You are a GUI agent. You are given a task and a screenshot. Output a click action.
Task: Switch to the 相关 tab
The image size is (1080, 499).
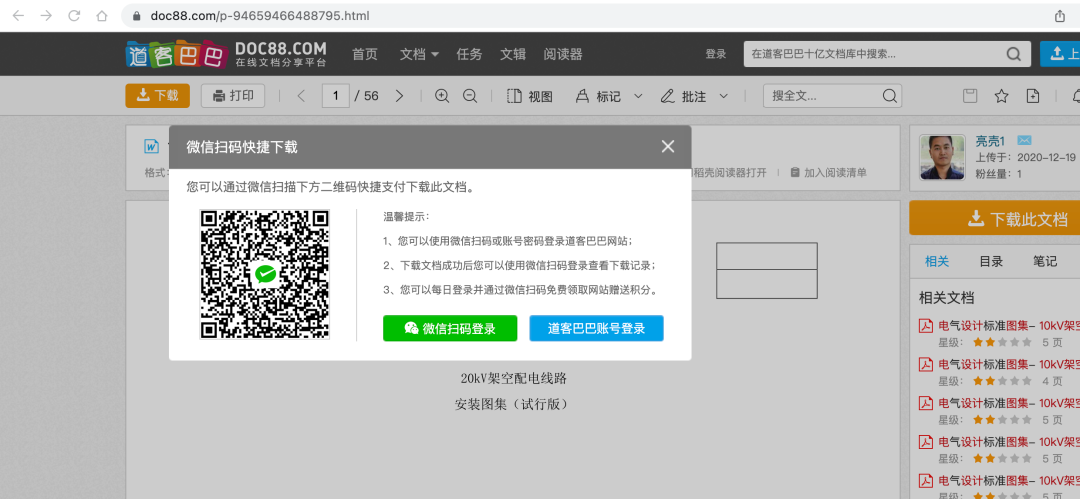point(937,261)
